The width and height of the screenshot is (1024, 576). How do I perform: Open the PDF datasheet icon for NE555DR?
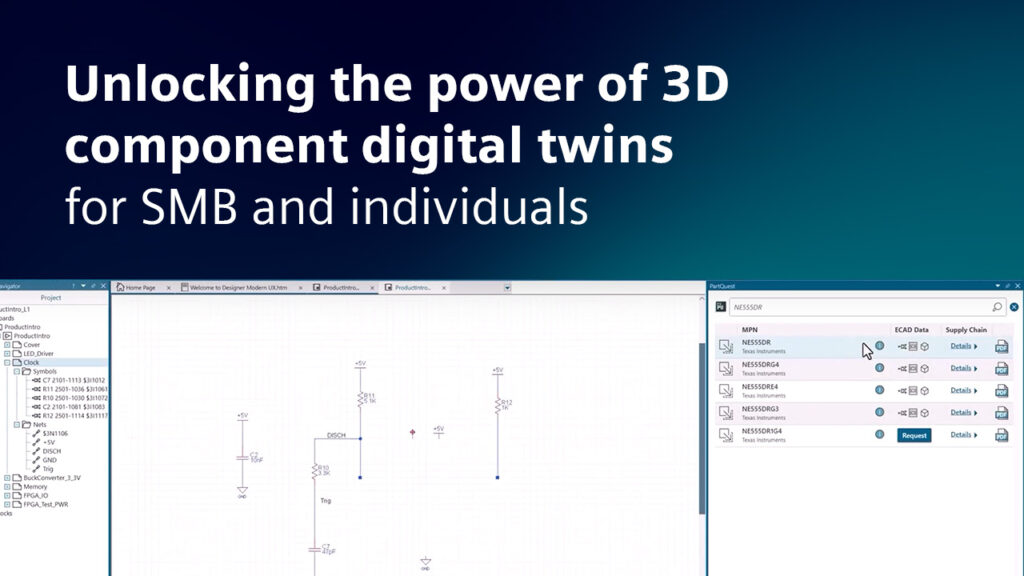pos(1001,346)
